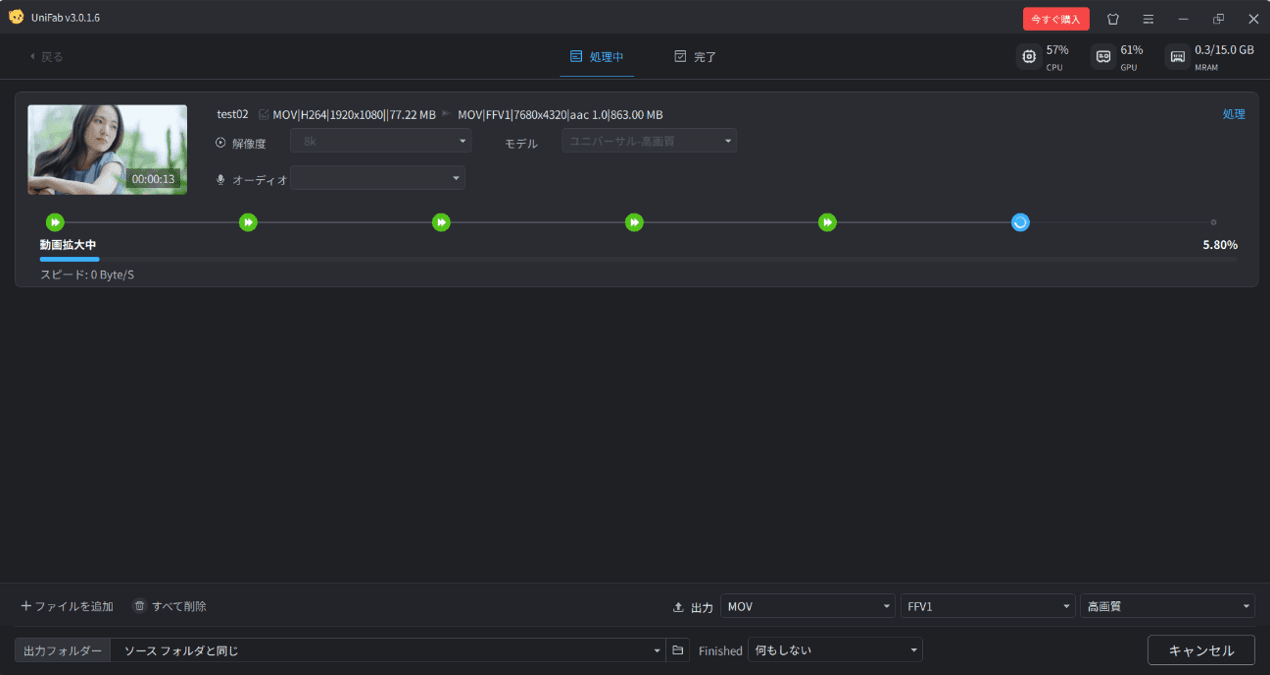
Task: Click the MRAM memory icon
Action: coord(1177,57)
